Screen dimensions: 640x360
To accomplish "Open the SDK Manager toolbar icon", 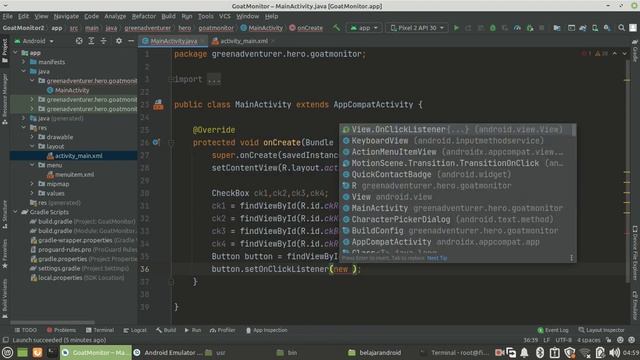I will [x=607, y=28].
